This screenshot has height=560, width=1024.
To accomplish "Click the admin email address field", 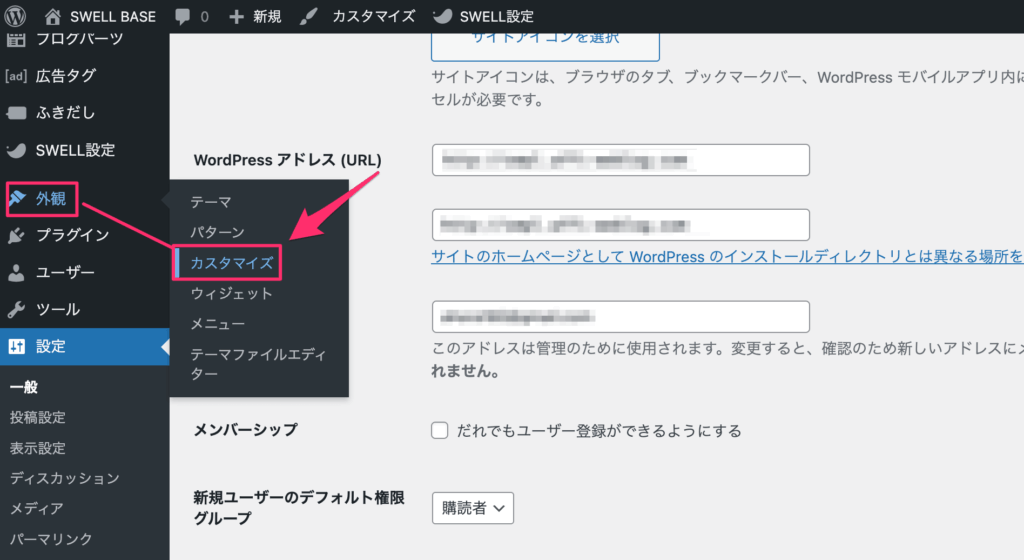I will [x=620, y=317].
